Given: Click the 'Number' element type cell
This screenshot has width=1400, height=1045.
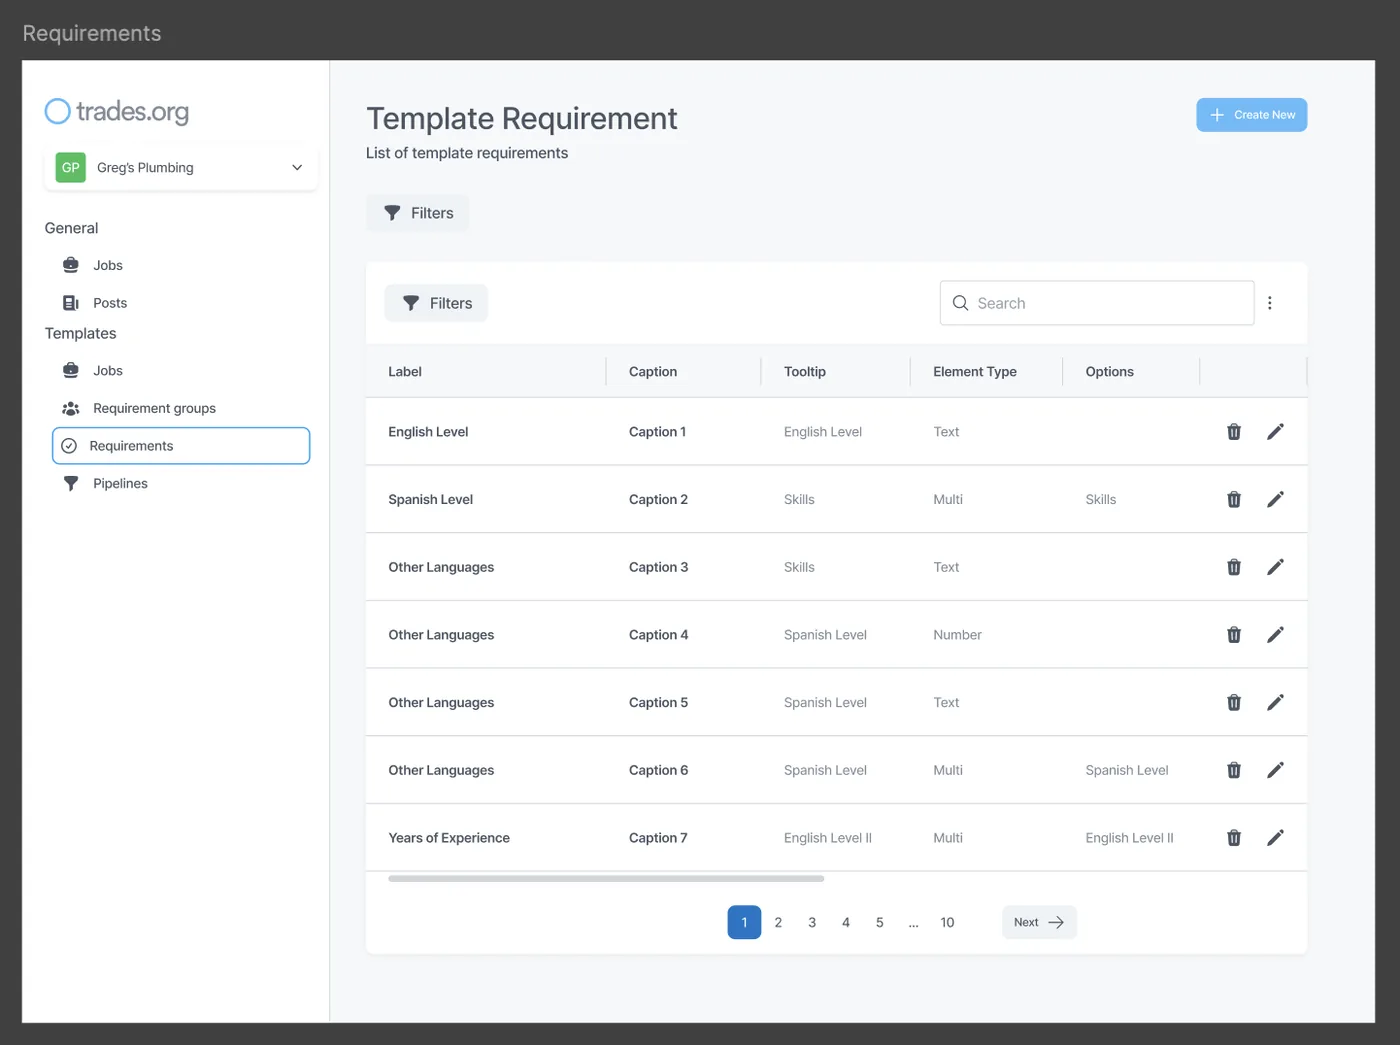Looking at the screenshot, I should (x=958, y=635).
